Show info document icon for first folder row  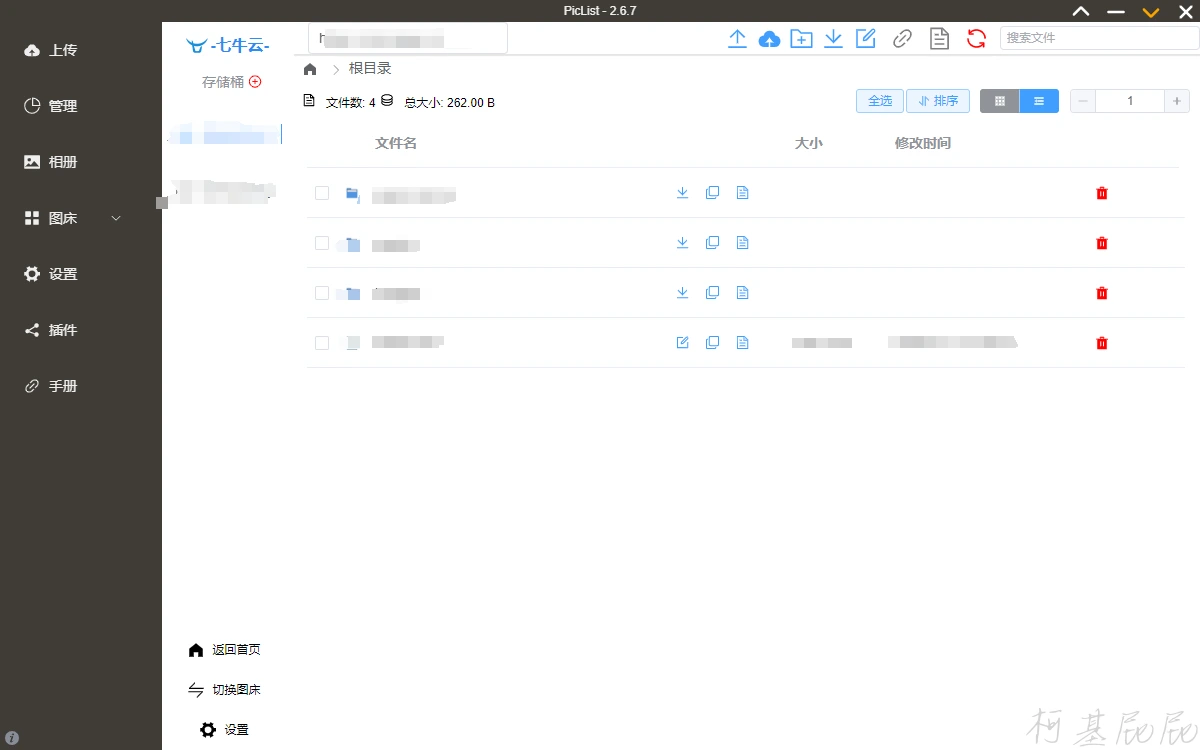pyautogui.click(x=742, y=193)
